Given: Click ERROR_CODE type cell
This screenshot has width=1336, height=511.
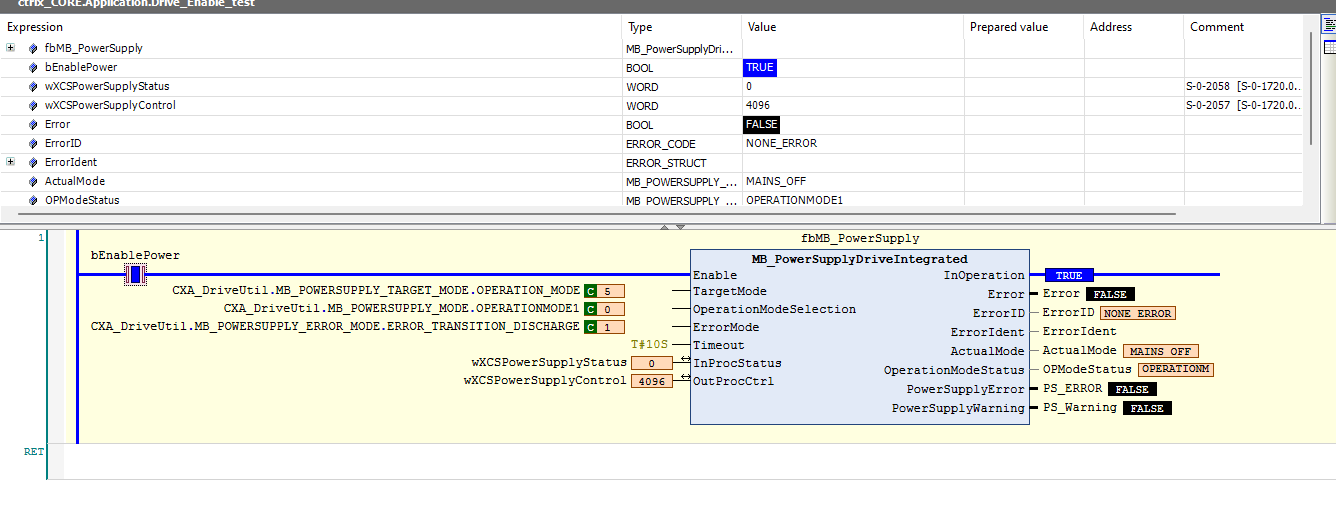Looking at the screenshot, I should click(660, 144).
